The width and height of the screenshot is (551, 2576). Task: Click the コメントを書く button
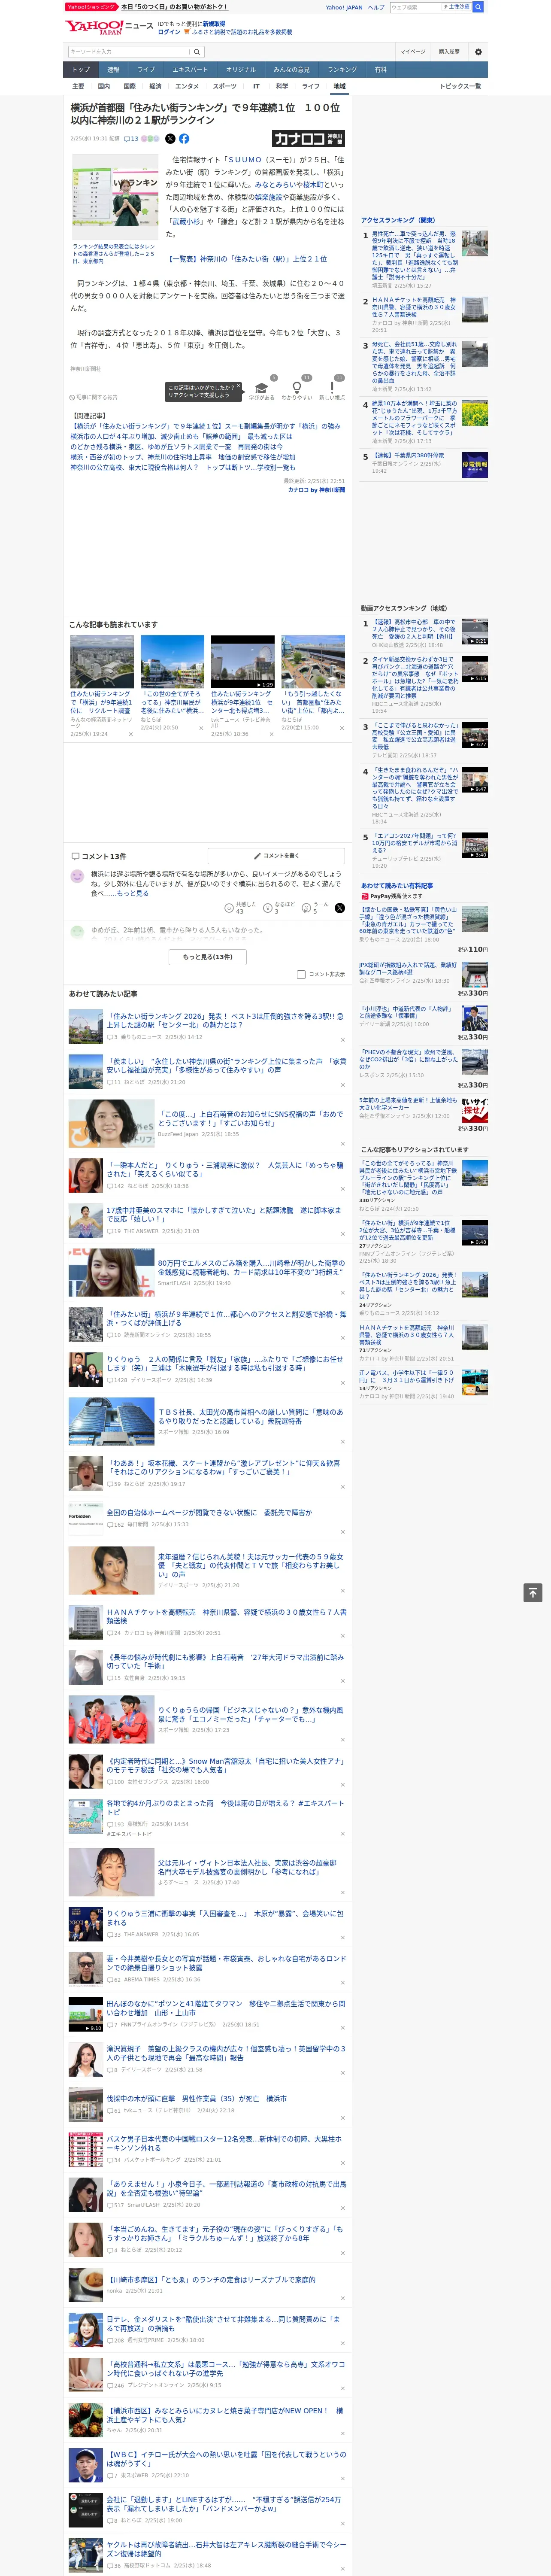(x=276, y=856)
